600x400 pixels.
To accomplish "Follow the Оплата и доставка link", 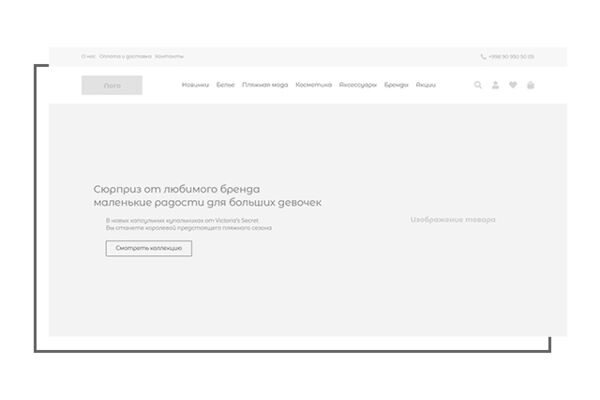I will click(125, 56).
